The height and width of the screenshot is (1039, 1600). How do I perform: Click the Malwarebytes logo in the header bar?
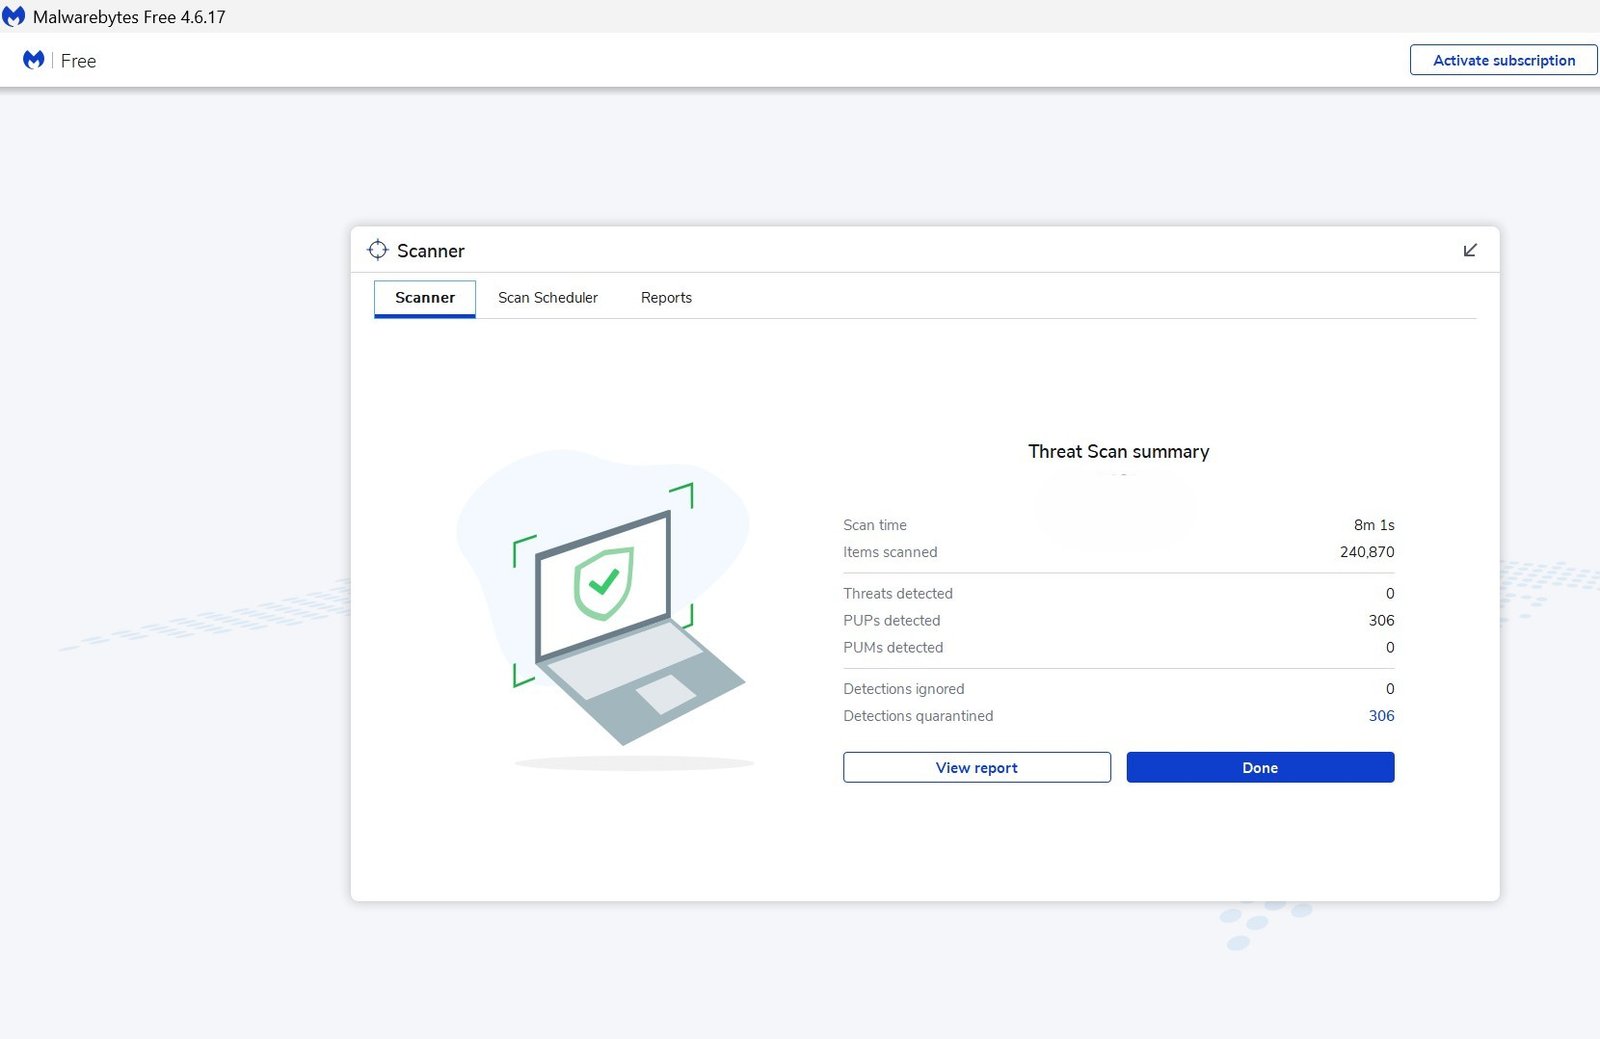click(x=34, y=60)
